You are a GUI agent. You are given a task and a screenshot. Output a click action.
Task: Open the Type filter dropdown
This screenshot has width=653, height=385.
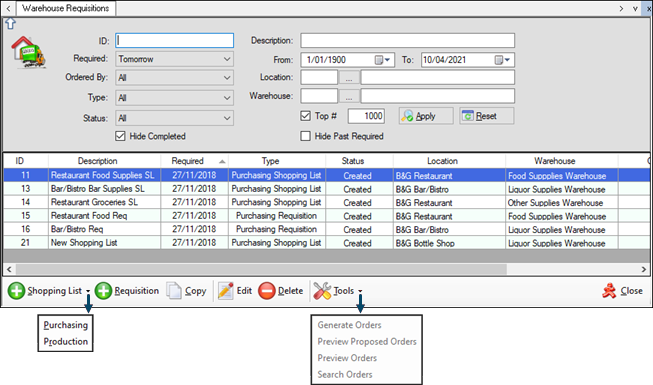pos(174,98)
